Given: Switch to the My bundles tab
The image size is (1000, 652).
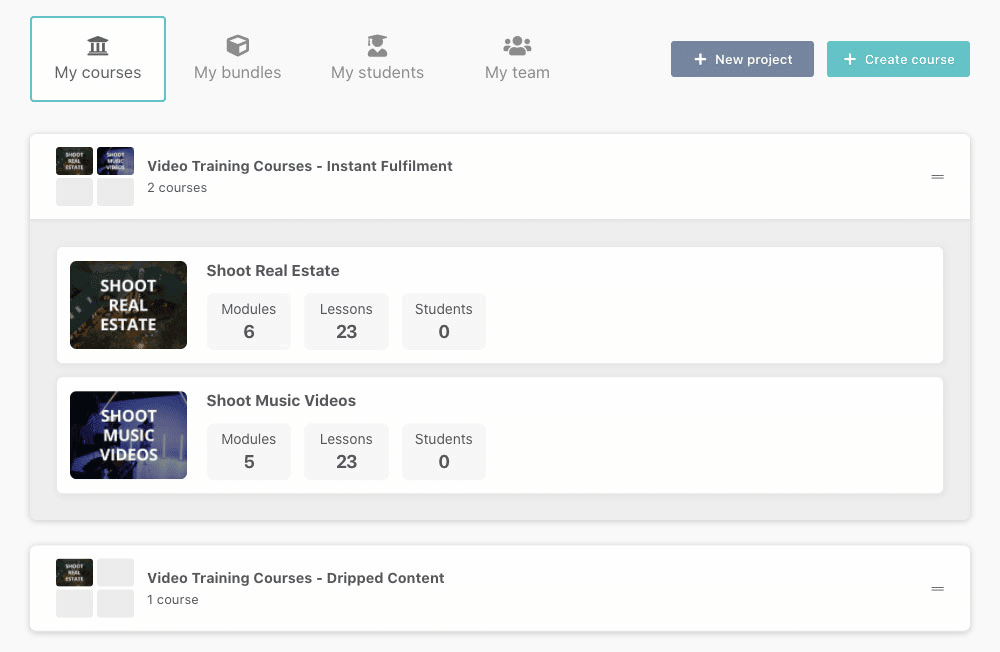Looking at the screenshot, I should [x=237, y=72].
